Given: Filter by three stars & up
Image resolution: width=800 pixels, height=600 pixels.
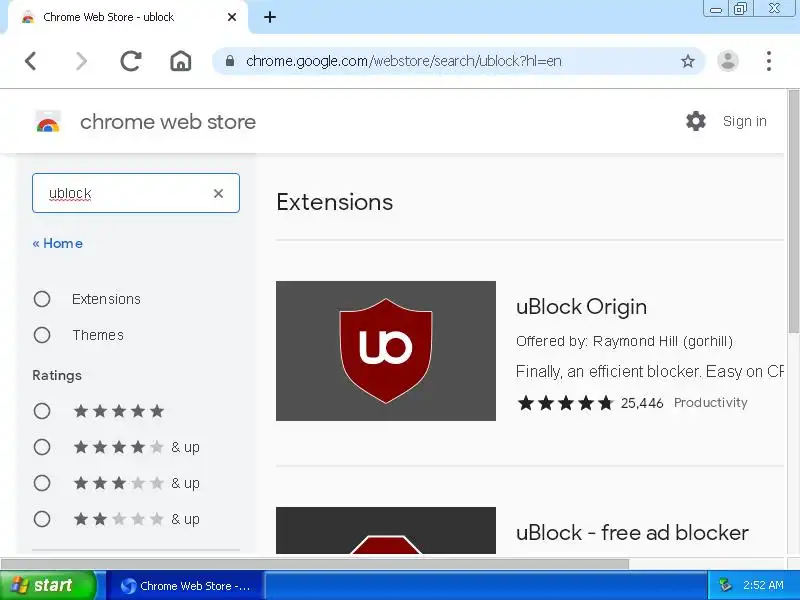Looking at the screenshot, I should click(42, 483).
